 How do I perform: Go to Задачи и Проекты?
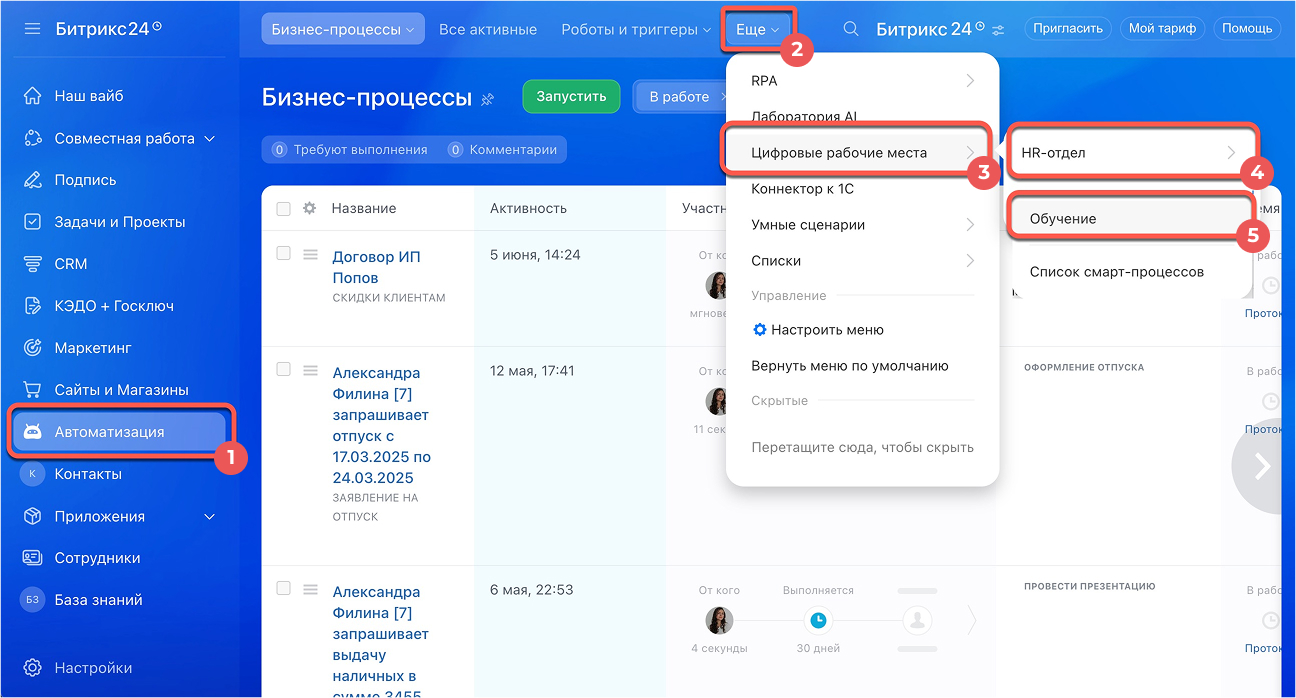tap(120, 222)
